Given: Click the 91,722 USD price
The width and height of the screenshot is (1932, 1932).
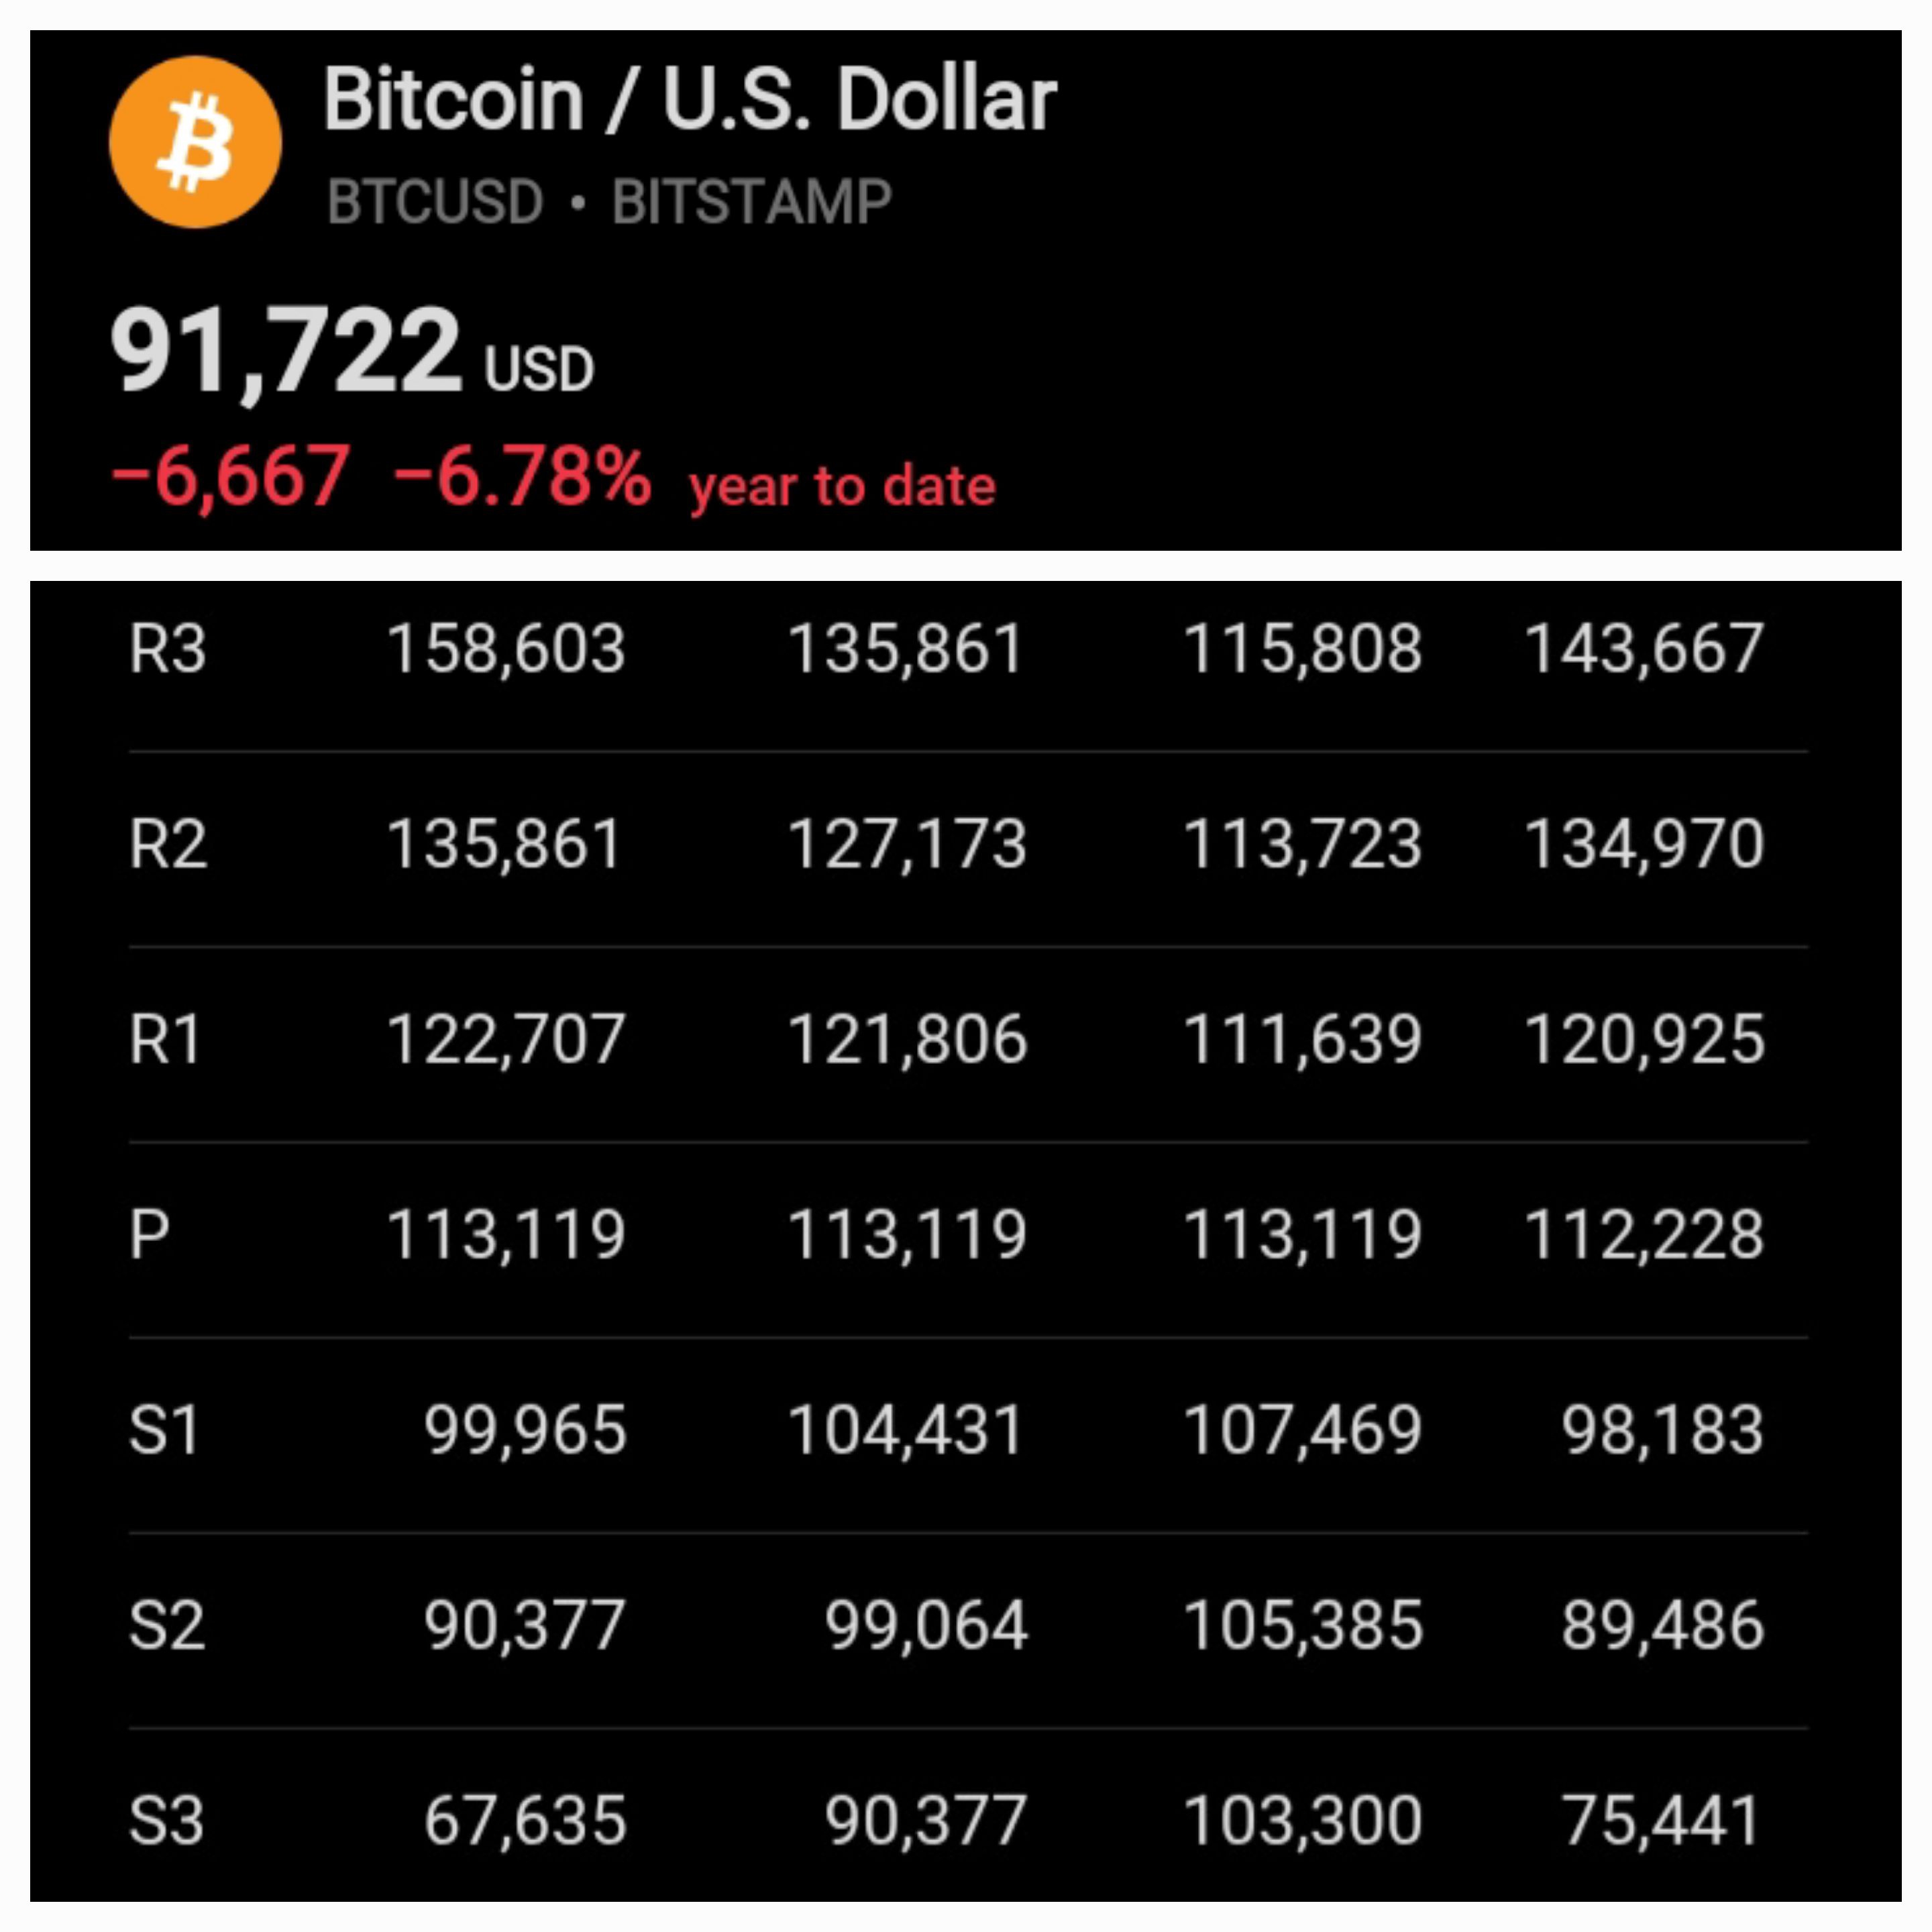Looking at the screenshot, I should coord(352,351).
